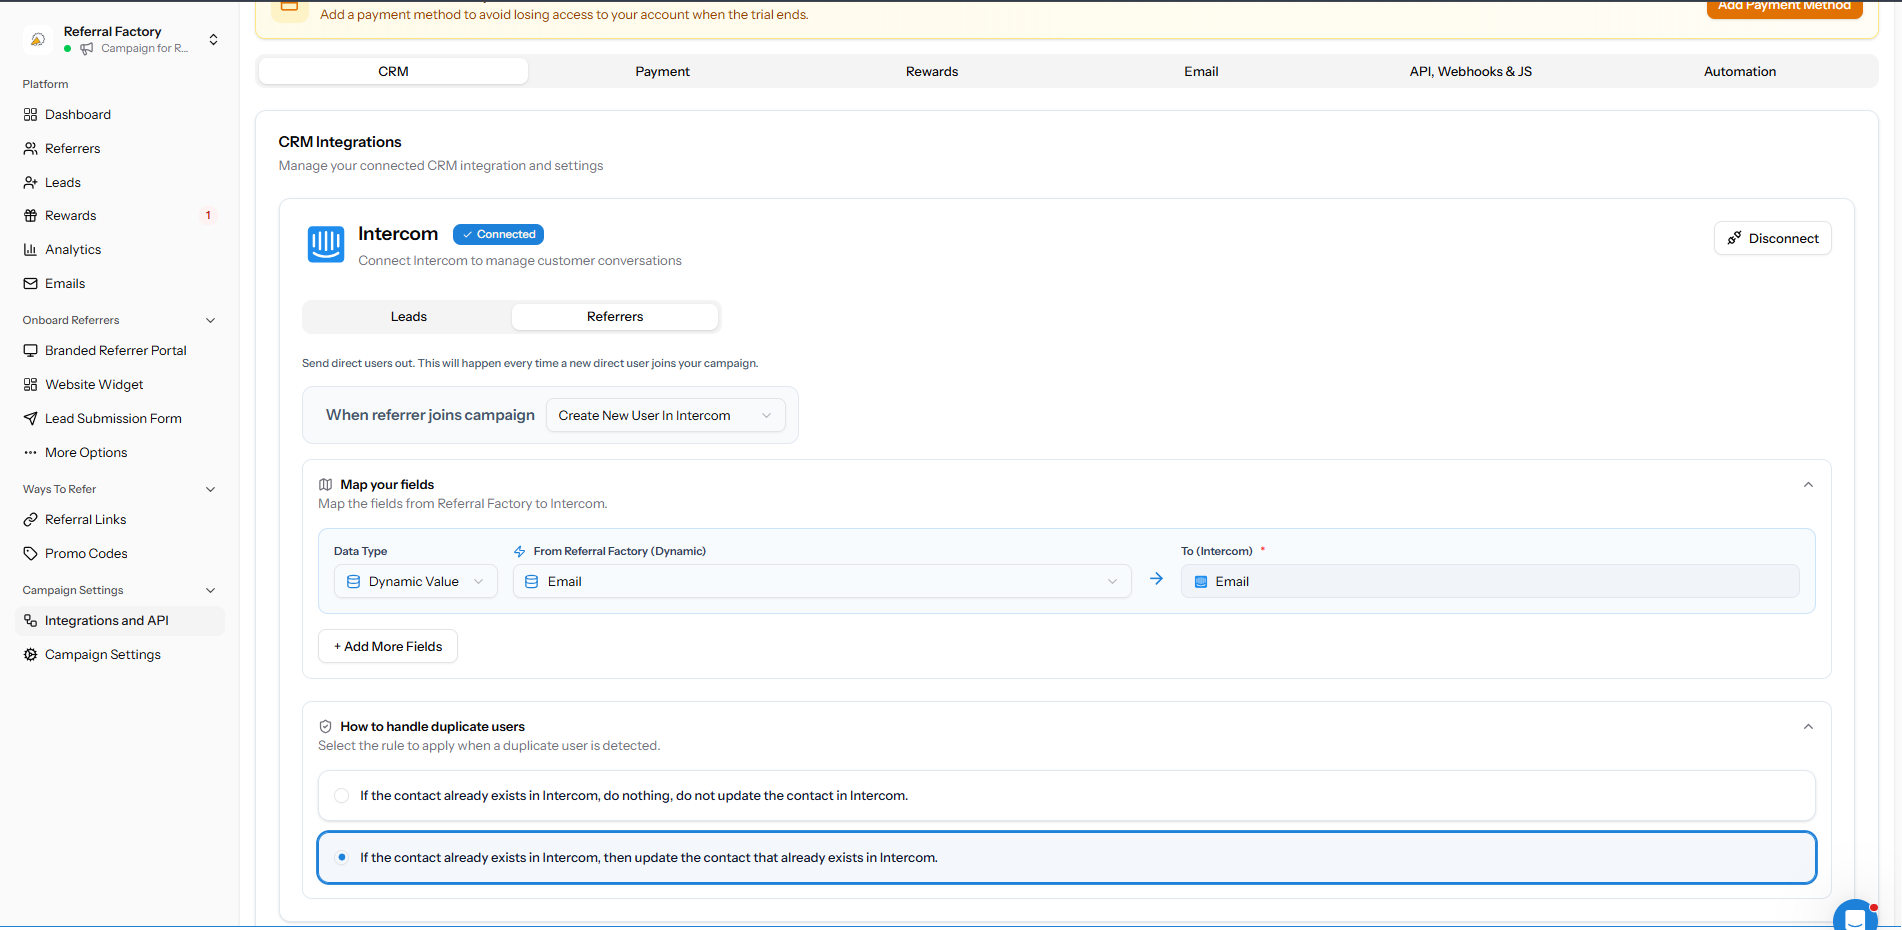This screenshot has height=930, width=1902.
Task: Click the Analytics bar chart icon
Action: click(30, 250)
